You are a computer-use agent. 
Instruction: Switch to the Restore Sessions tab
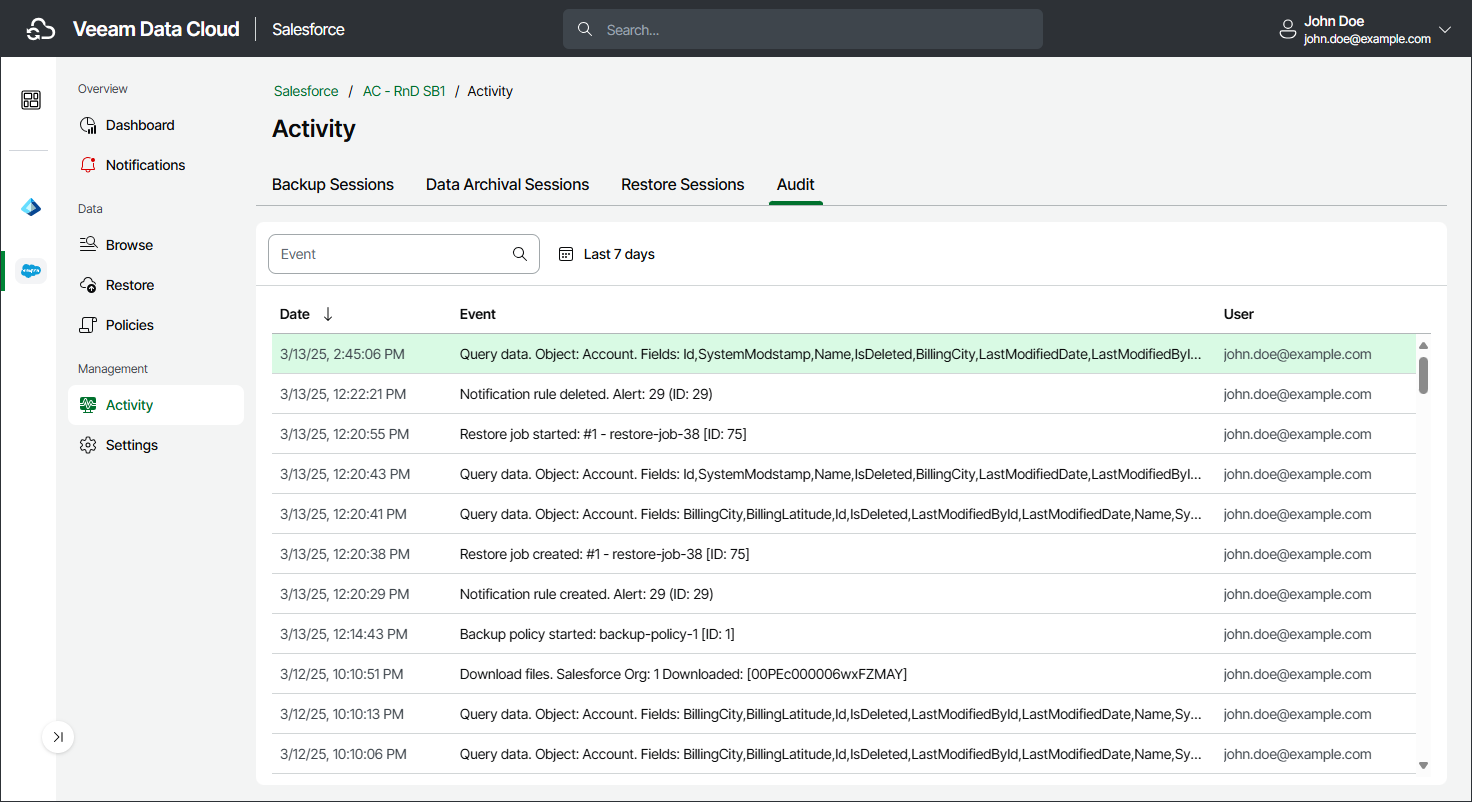click(x=683, y=184)
